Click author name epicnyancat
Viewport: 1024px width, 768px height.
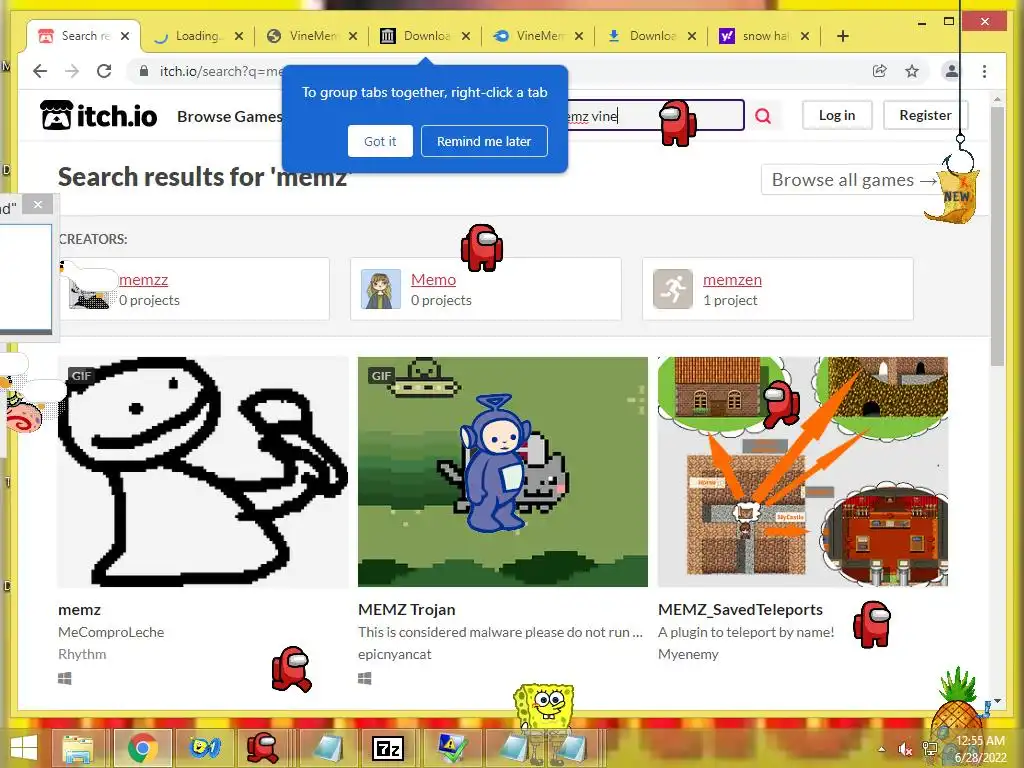(394, 654)
